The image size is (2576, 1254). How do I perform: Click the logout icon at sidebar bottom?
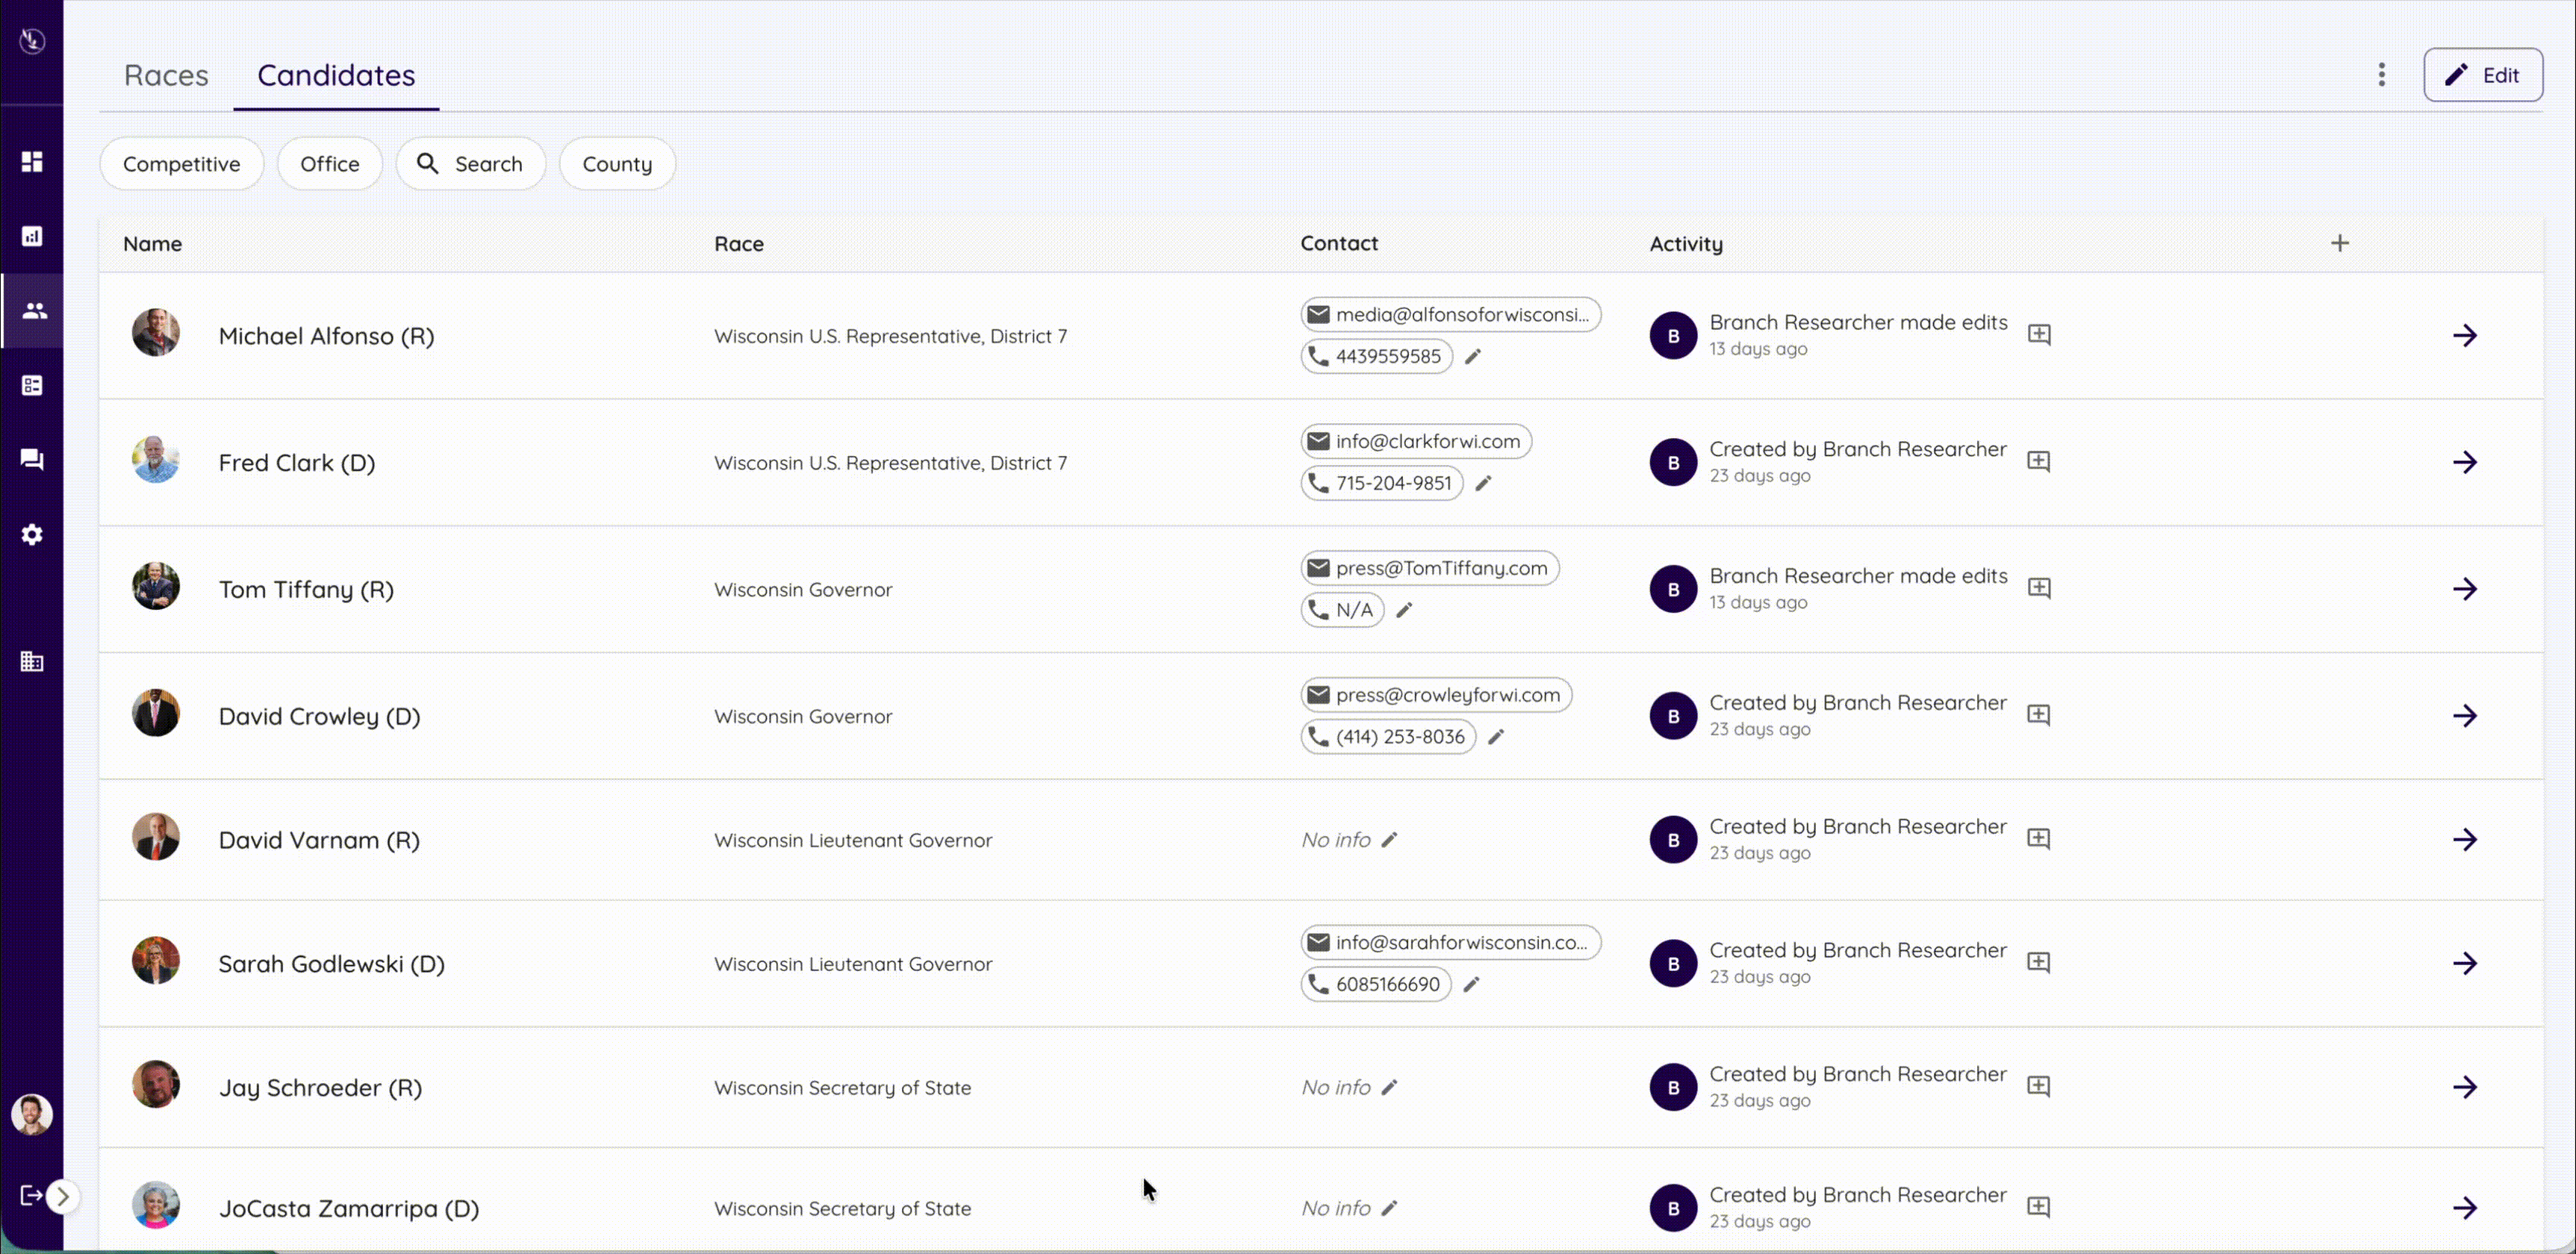30,1195
